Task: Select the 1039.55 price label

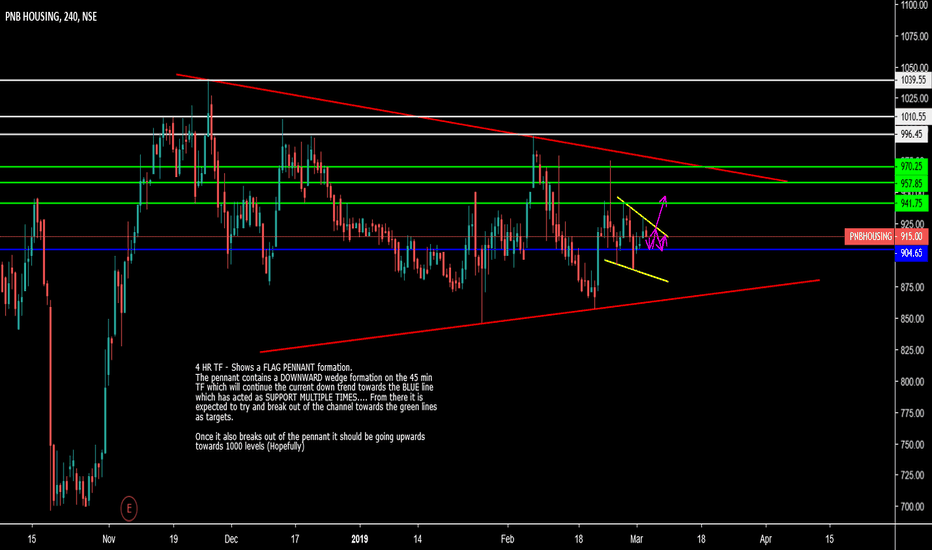Action: tap(912, 80)
